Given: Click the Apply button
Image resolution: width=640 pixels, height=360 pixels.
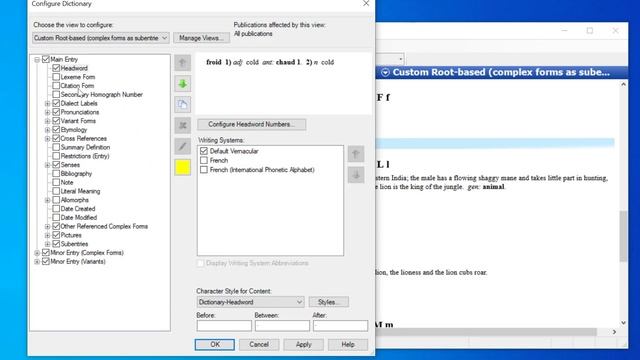Looking at the screenshot, I should tap(303, 344).
